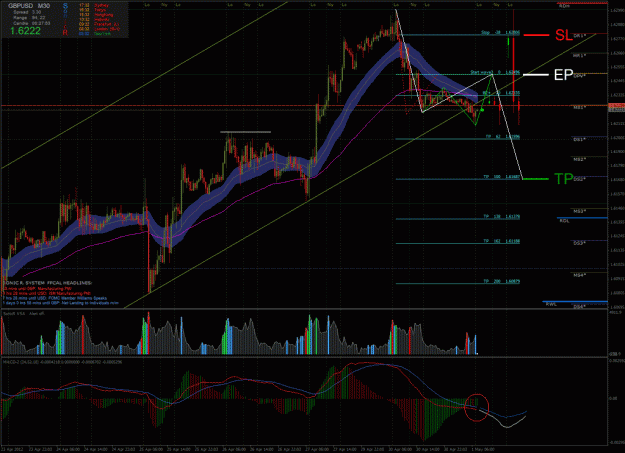This screenshot has width=625, height=453.
Task: Click the VSA indicator Alert off label
Action: (x=24, y=314)
